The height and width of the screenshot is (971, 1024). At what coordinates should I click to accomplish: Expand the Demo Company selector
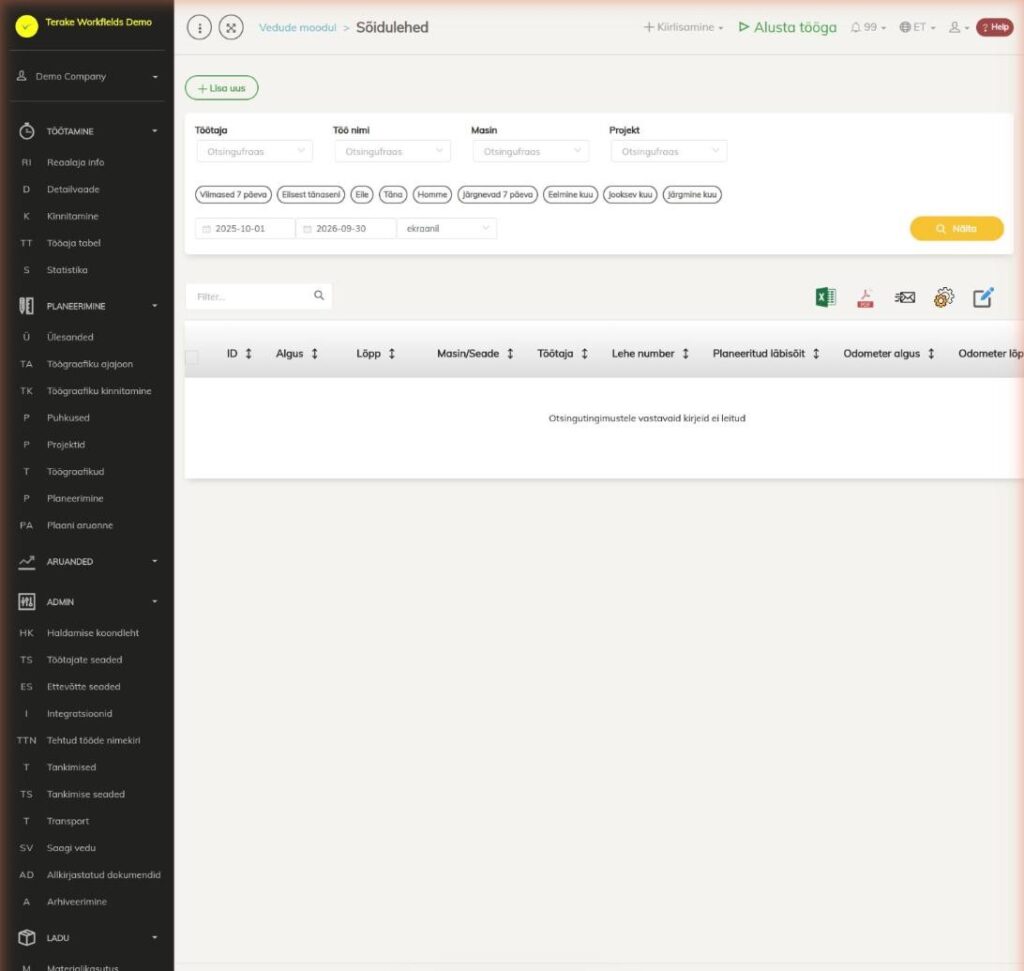point(88,76)
